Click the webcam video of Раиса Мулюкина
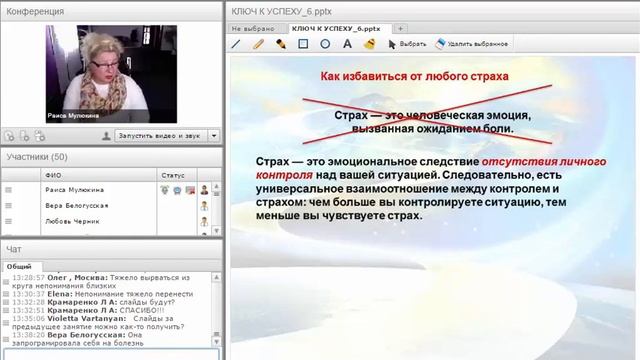 point(111,74)
